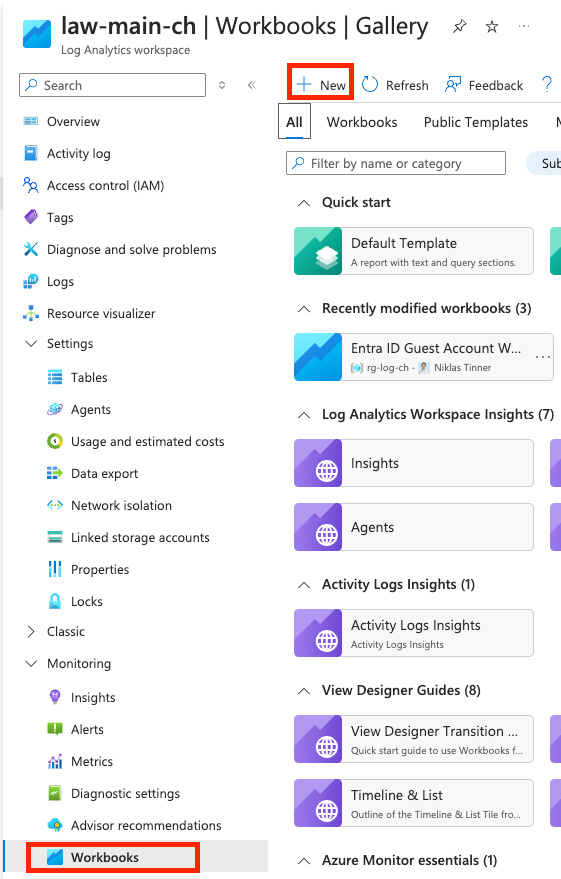Click the Activity log book icon

pos(31,153)
